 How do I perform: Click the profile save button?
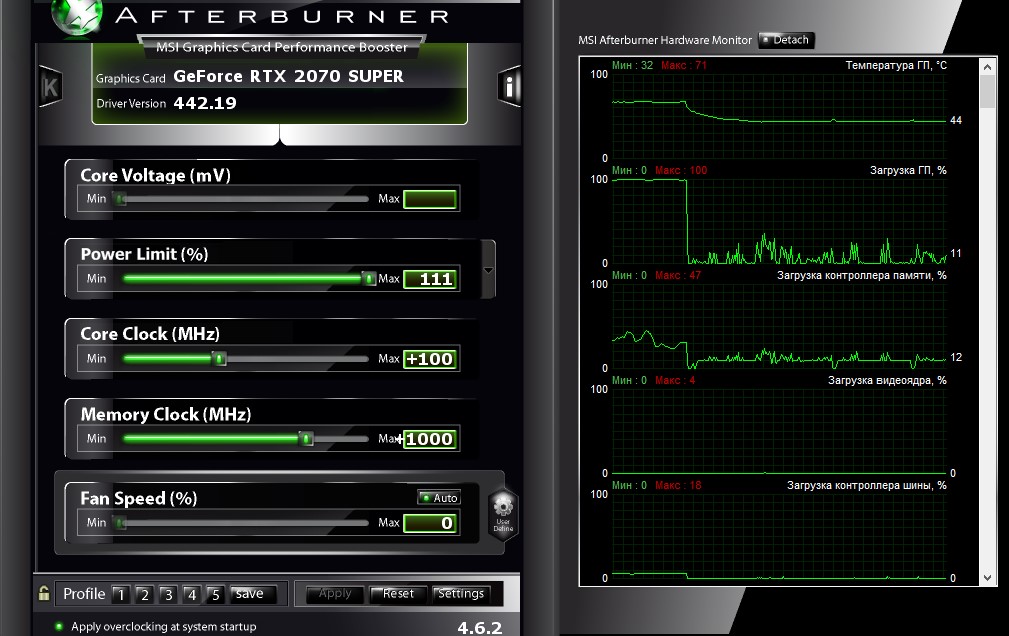[253, 594]
